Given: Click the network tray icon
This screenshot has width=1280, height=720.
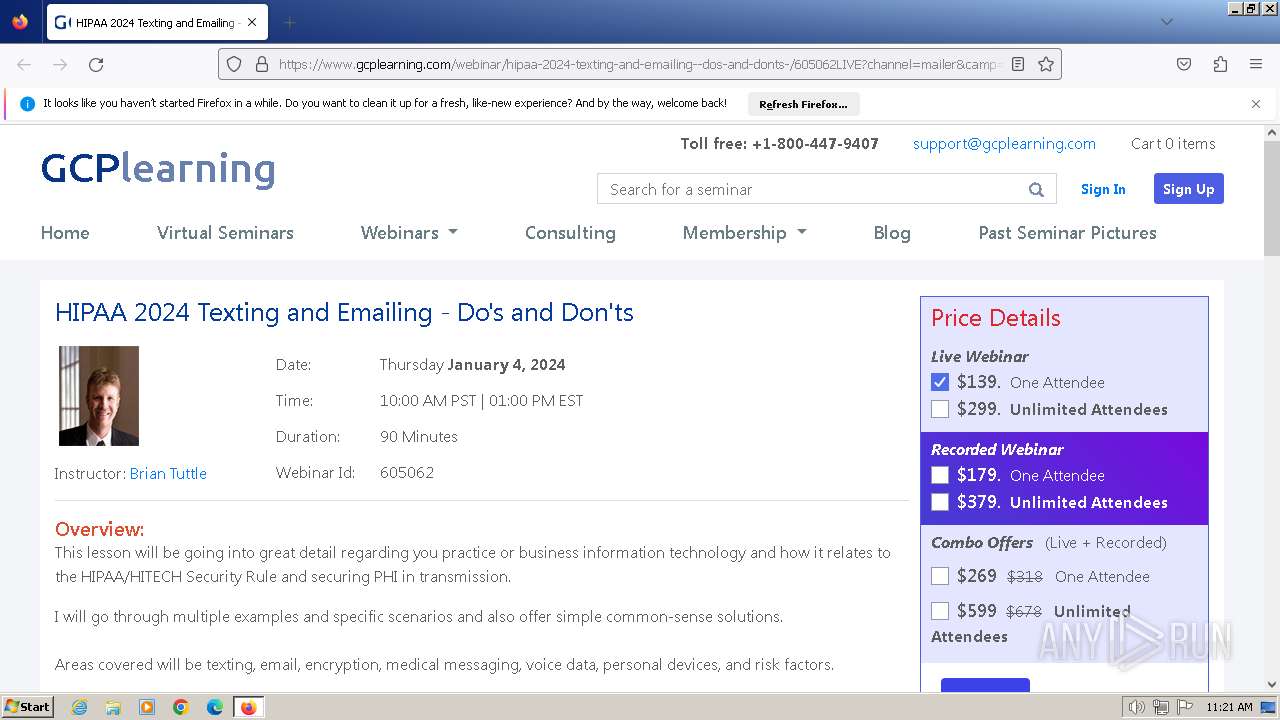Looking at the screenshot, I should pos(1161,707).
